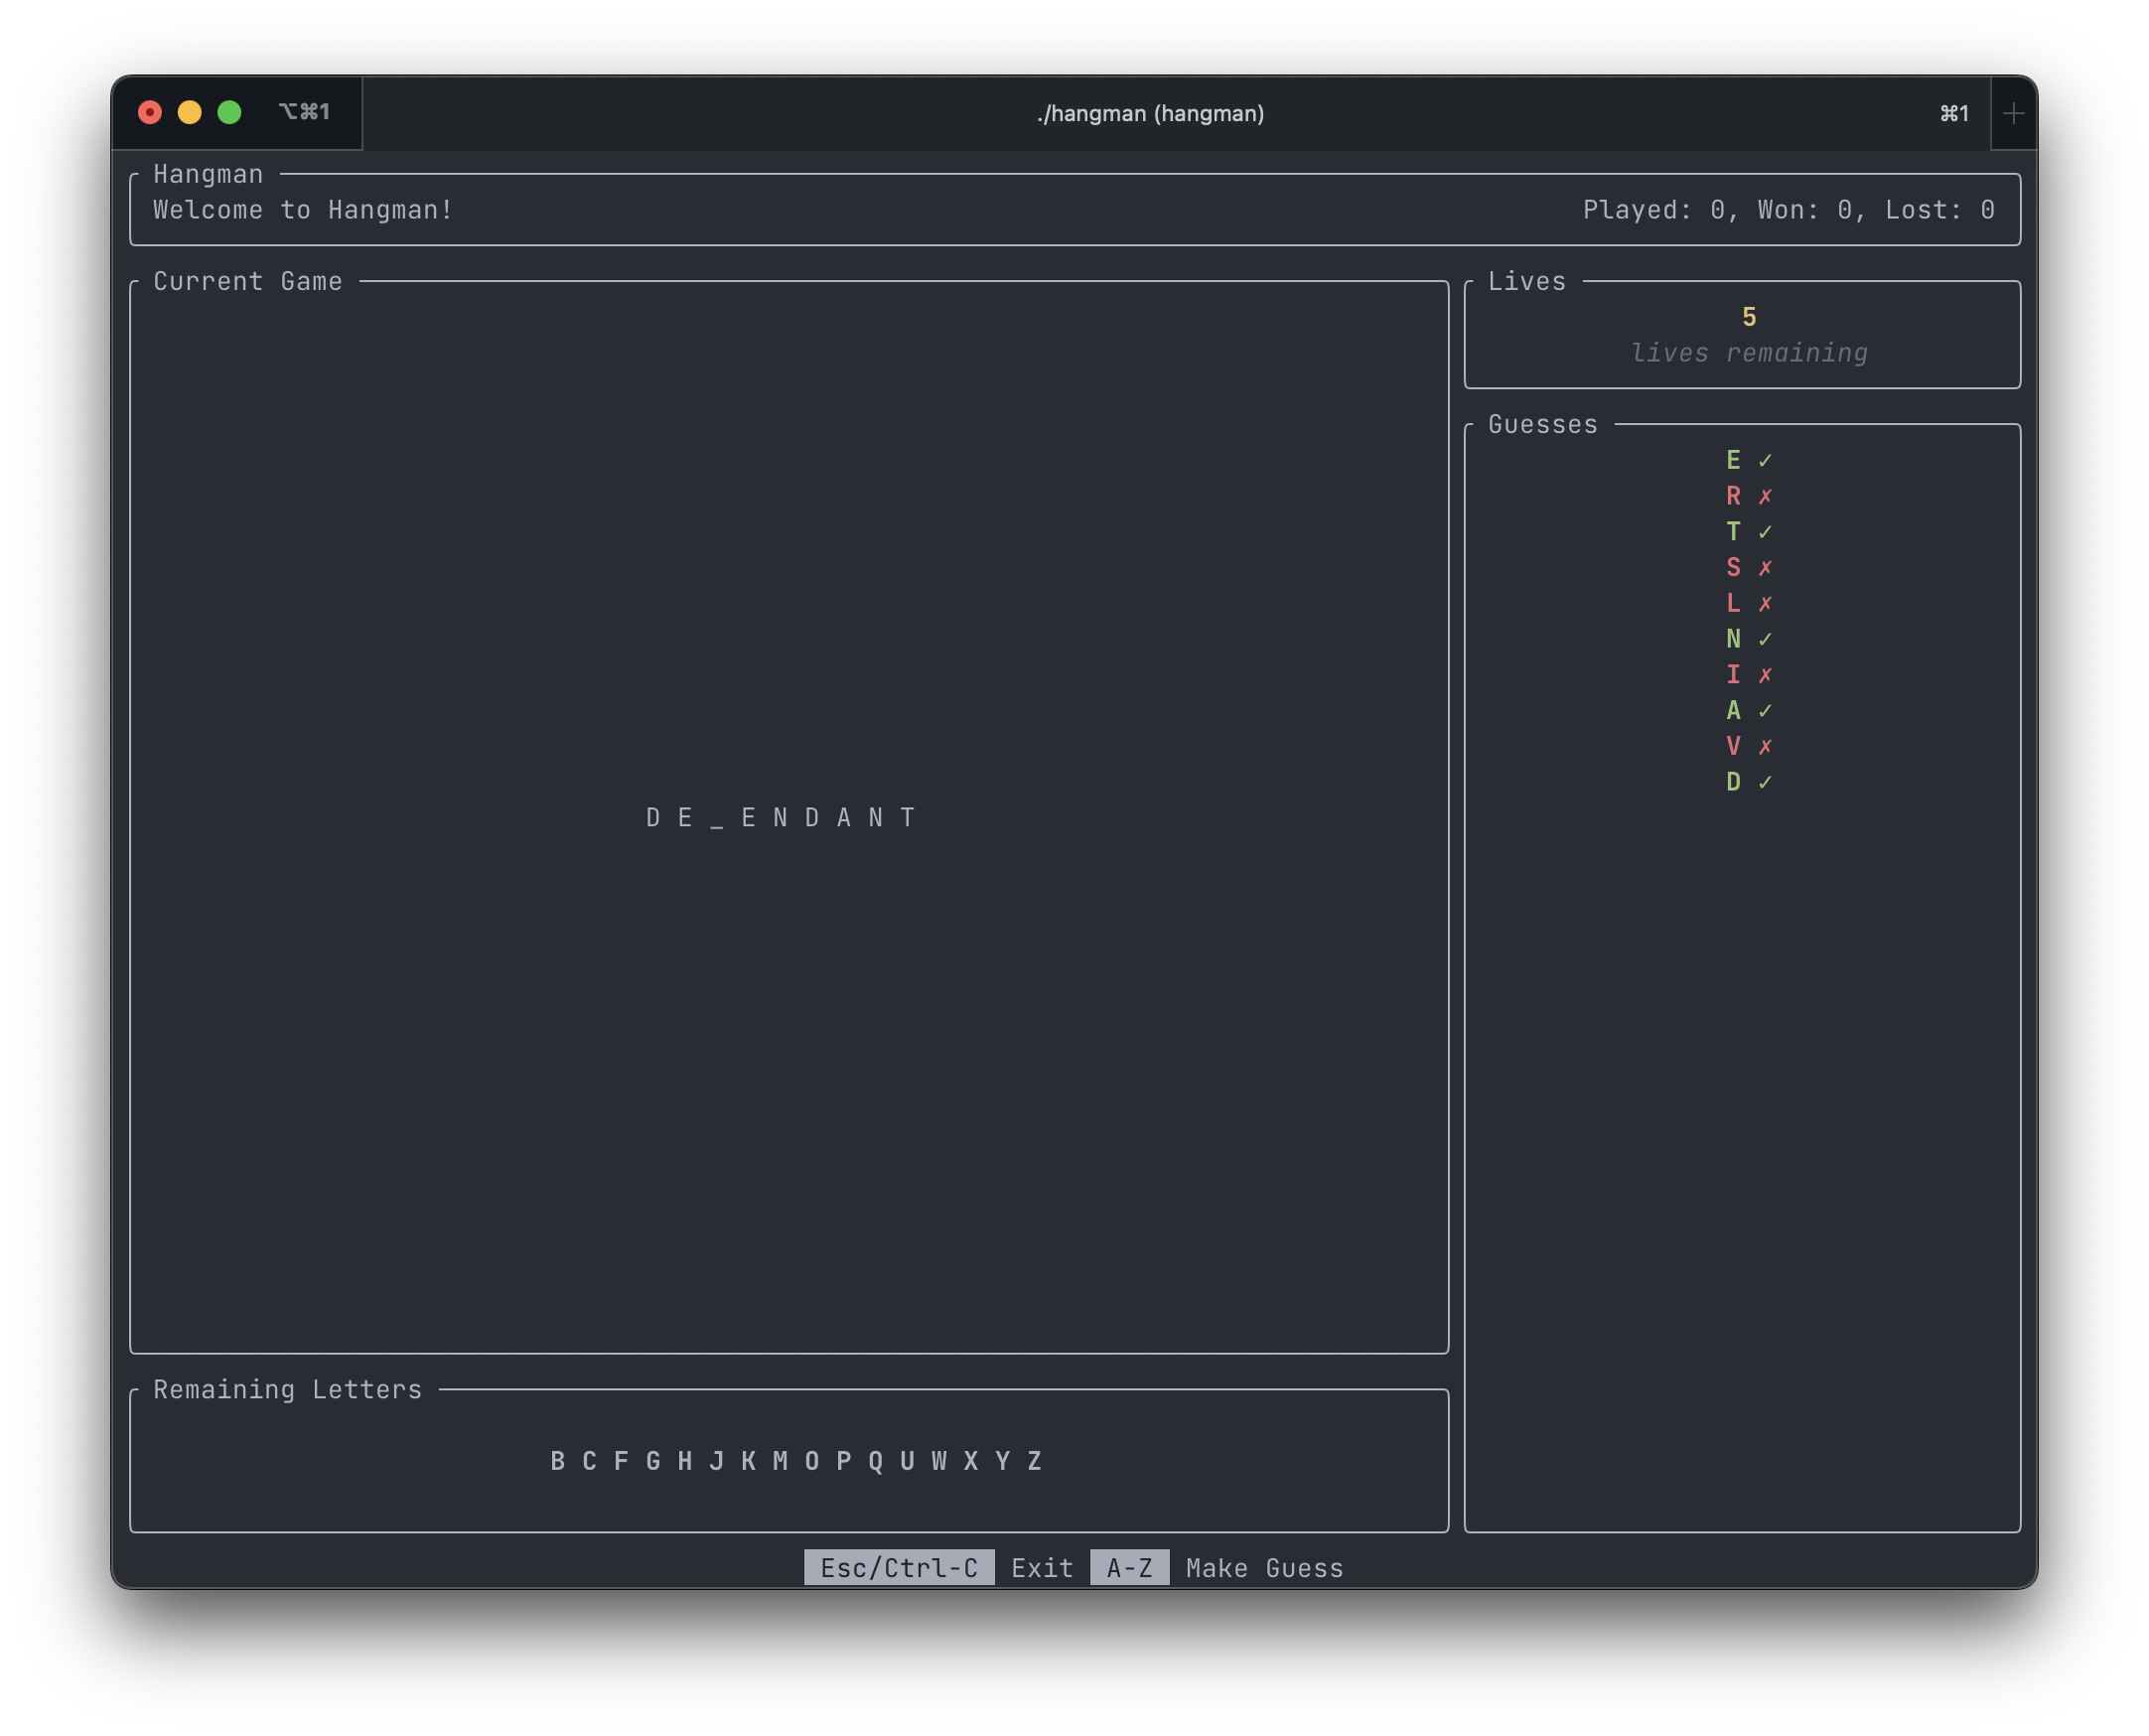Click the correct guess D checkmark
The width and height of the screenshot is (2149, 1736).
(x=1766, y=782)
